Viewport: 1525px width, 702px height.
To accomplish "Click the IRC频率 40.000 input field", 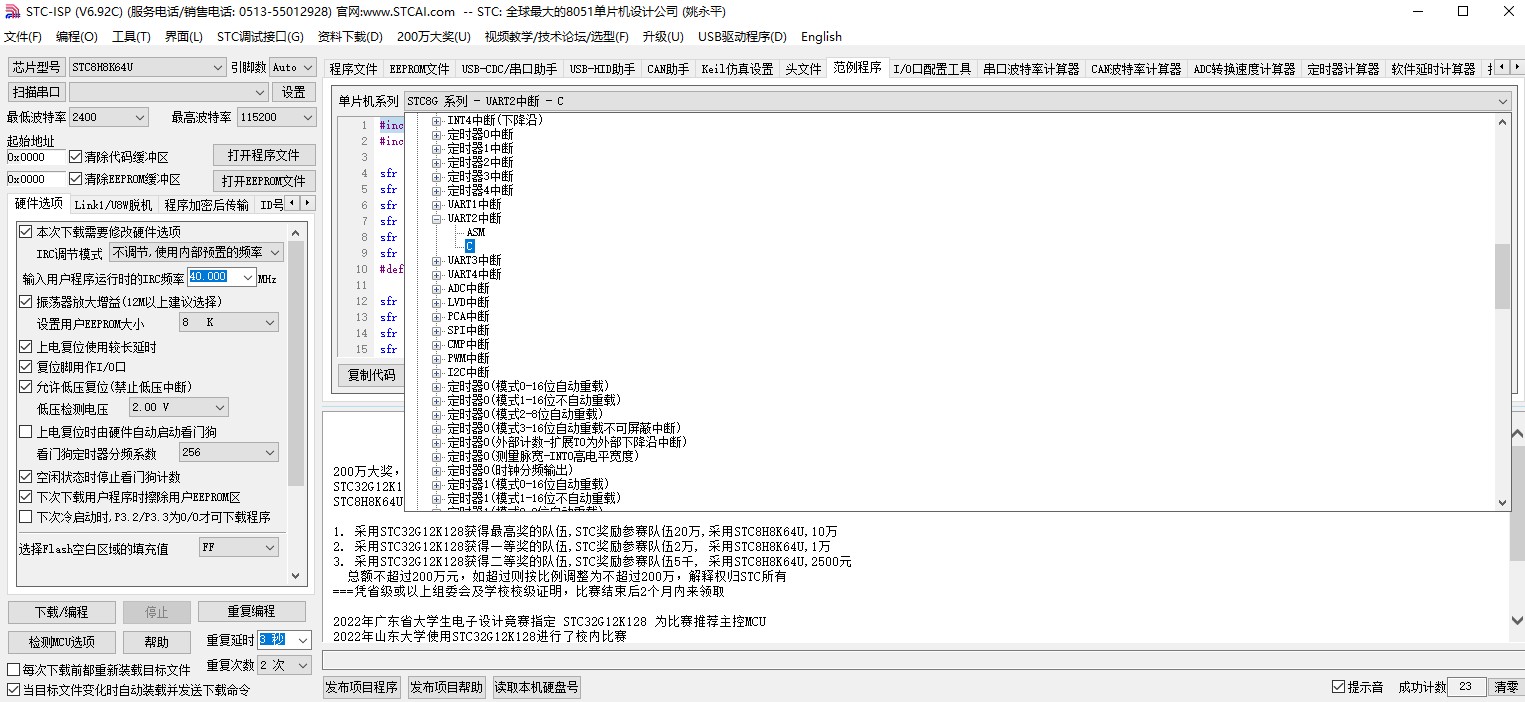I will pyautogui.click(x=222, y=277).
